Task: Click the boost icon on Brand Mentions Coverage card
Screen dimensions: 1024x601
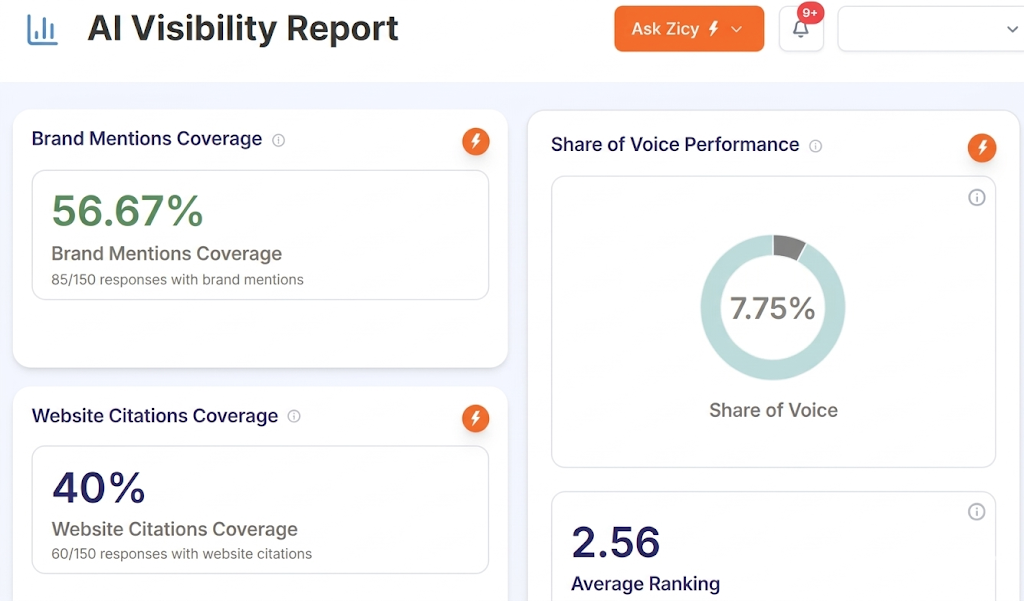Action: 476,142
